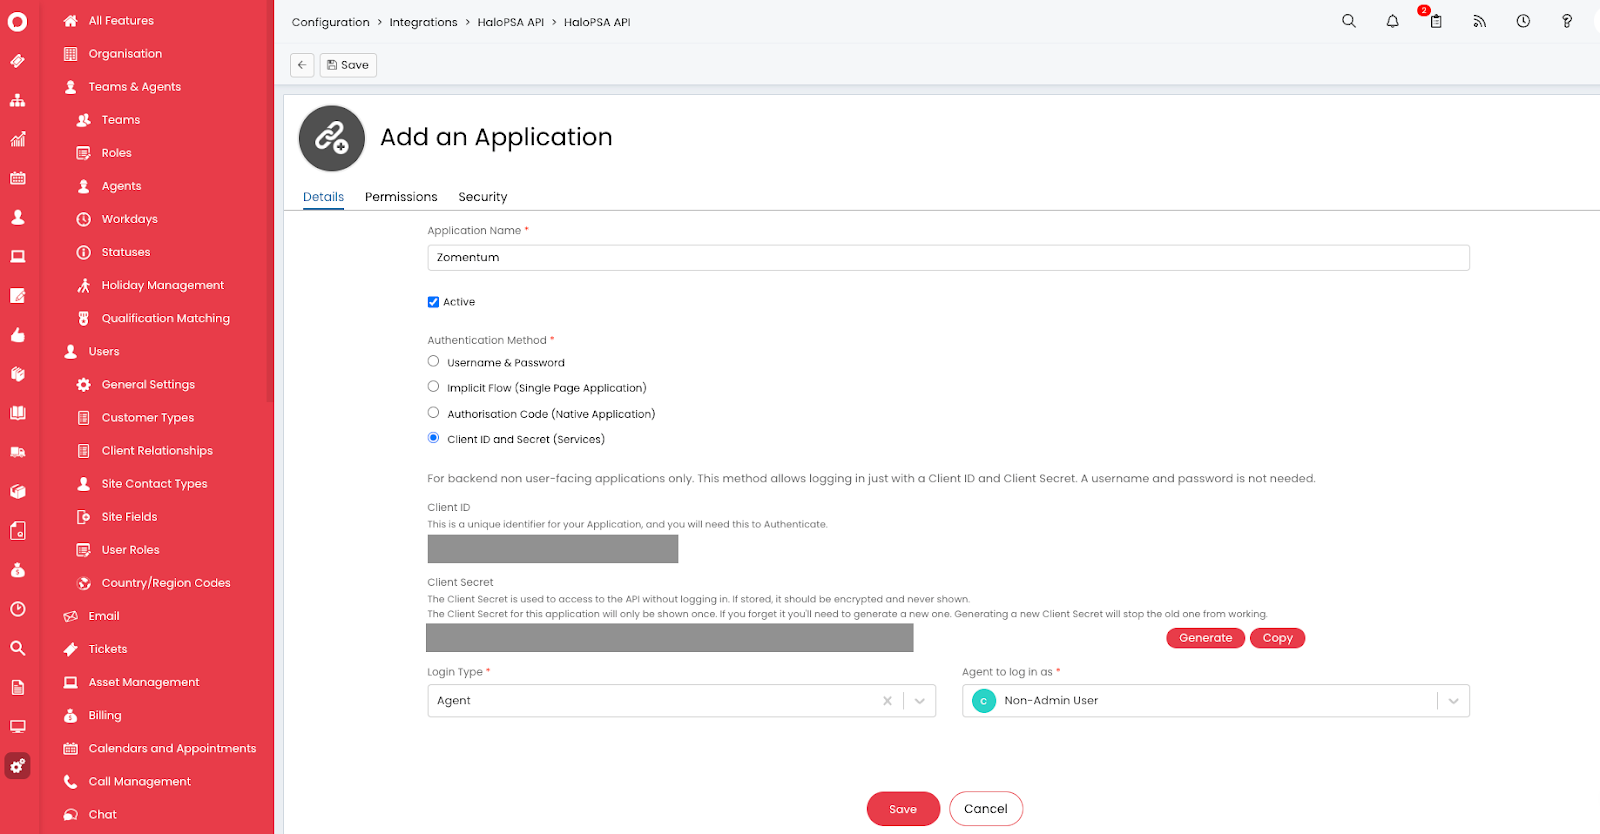Switch to the Details tab
This screenshot has width=1600, height=834.
323,197
